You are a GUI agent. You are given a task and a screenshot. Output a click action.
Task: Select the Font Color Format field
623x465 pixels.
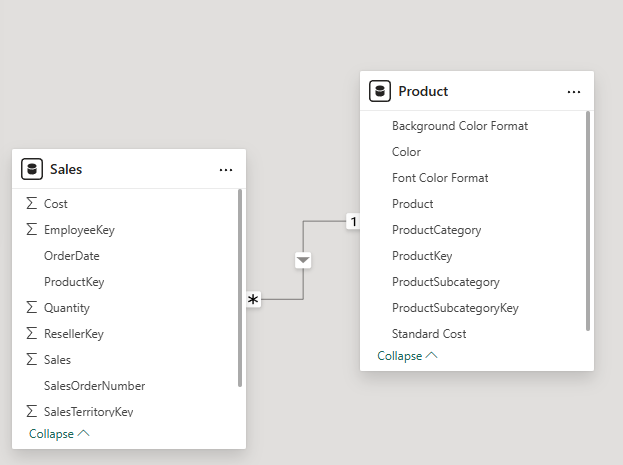(440, 178)
